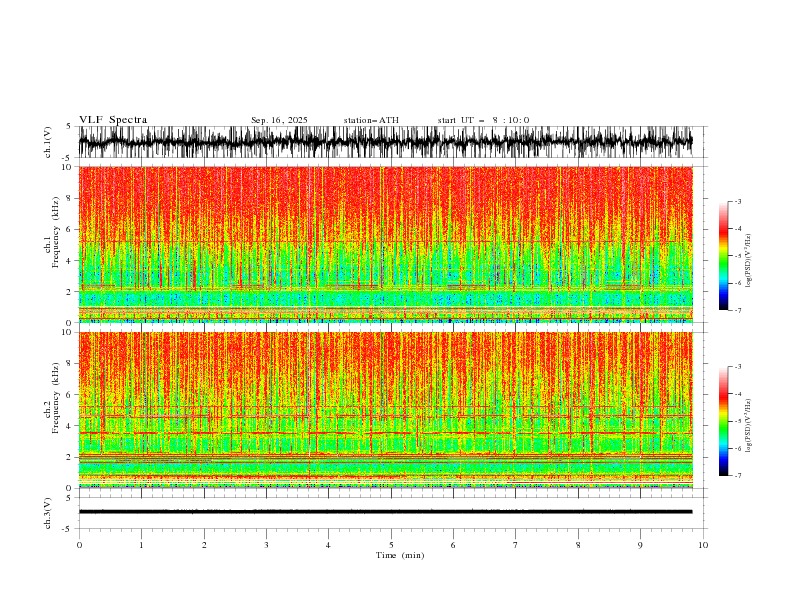Screen dimensions: 792x612
Task: Click the ch.1 PSD color scale bar
Action: tap(723, 256)
